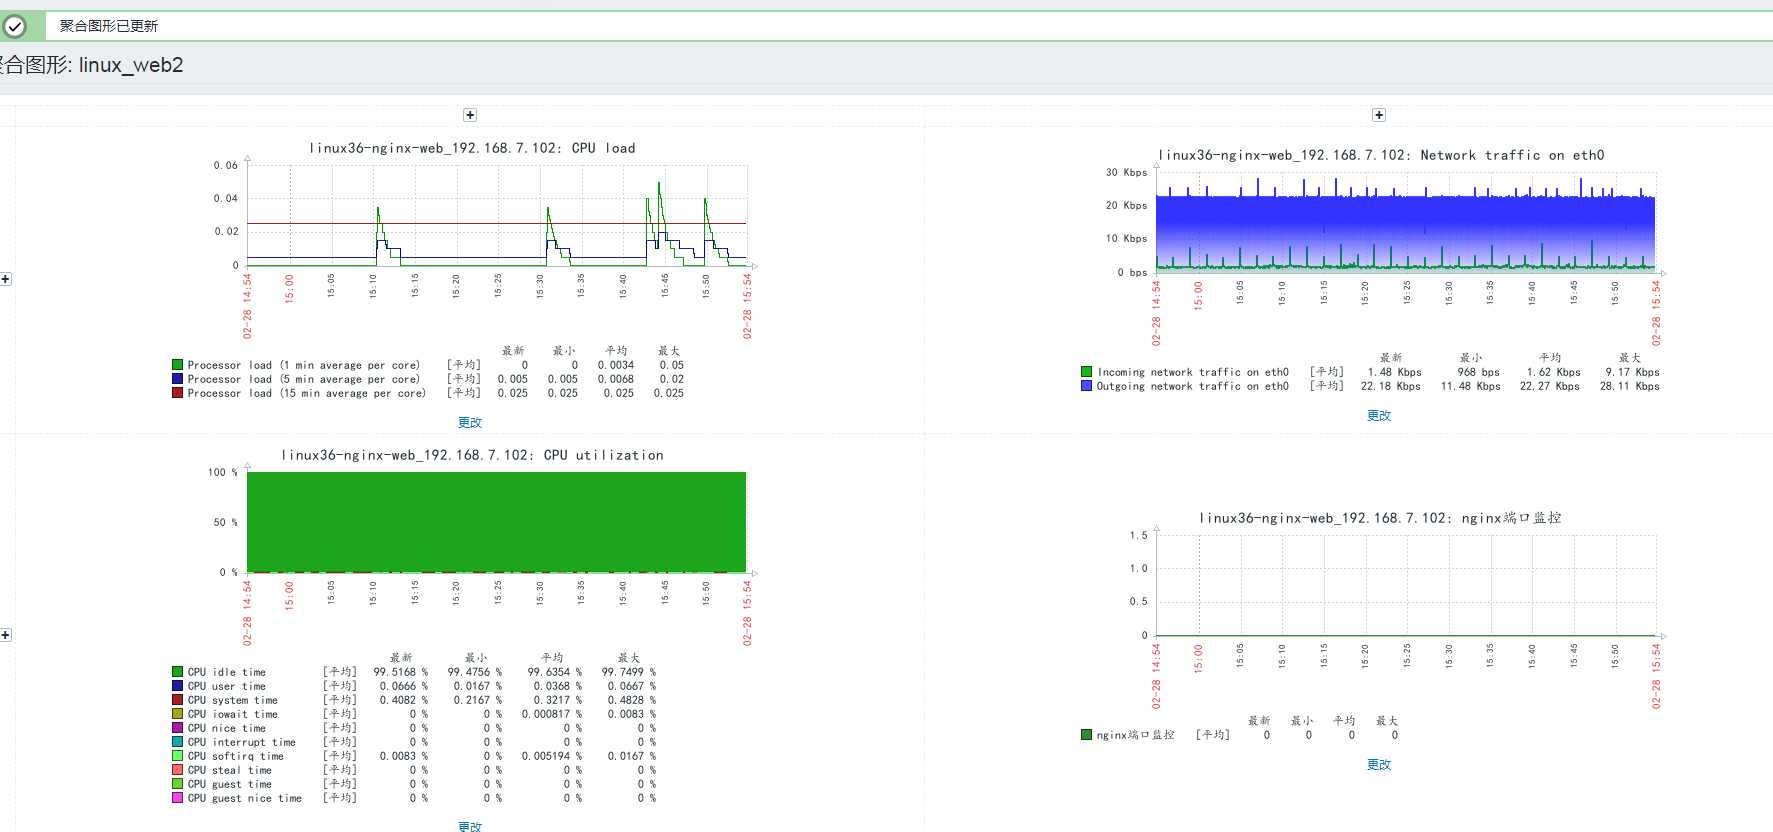
Task: Click blue swatch for Outgoing network traffic
Action: click(x=1086, y=386)
